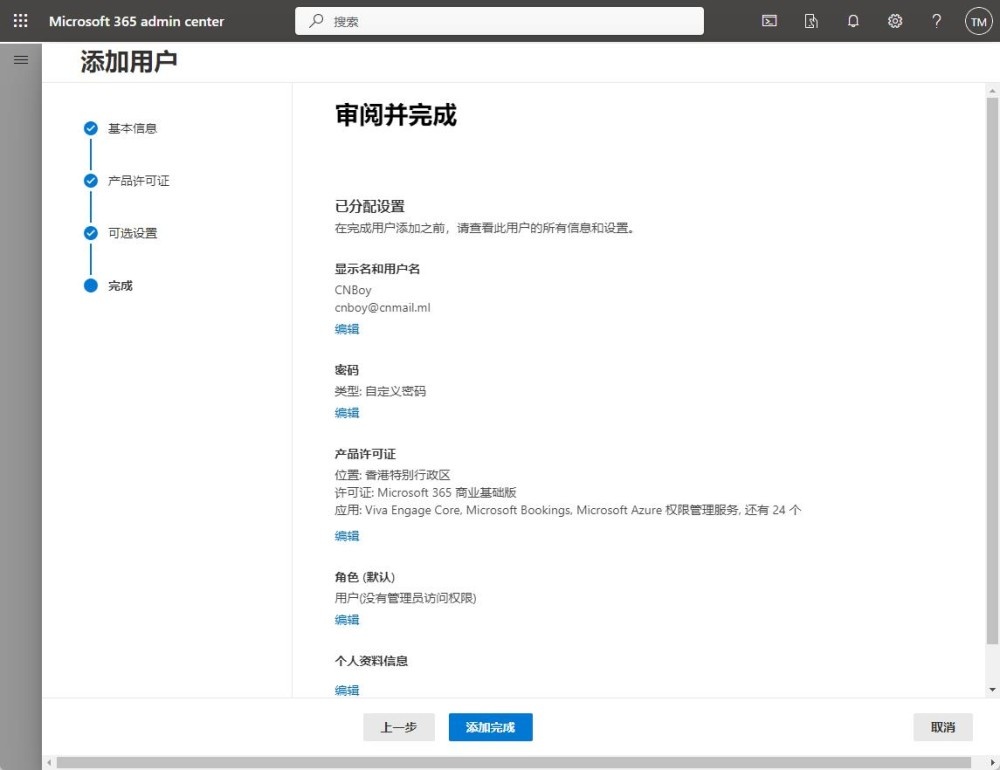Click the 取消 cancel button
This screenshot has height=770, width=1000.
pyautogui.click(x=942, y=727)
